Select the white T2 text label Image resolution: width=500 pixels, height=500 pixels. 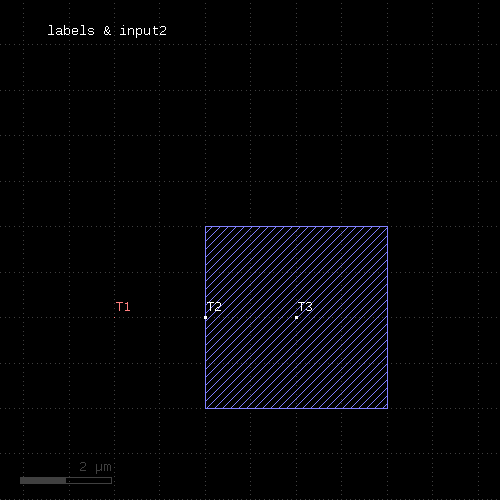pyautogui.click(x=214, y=307)
